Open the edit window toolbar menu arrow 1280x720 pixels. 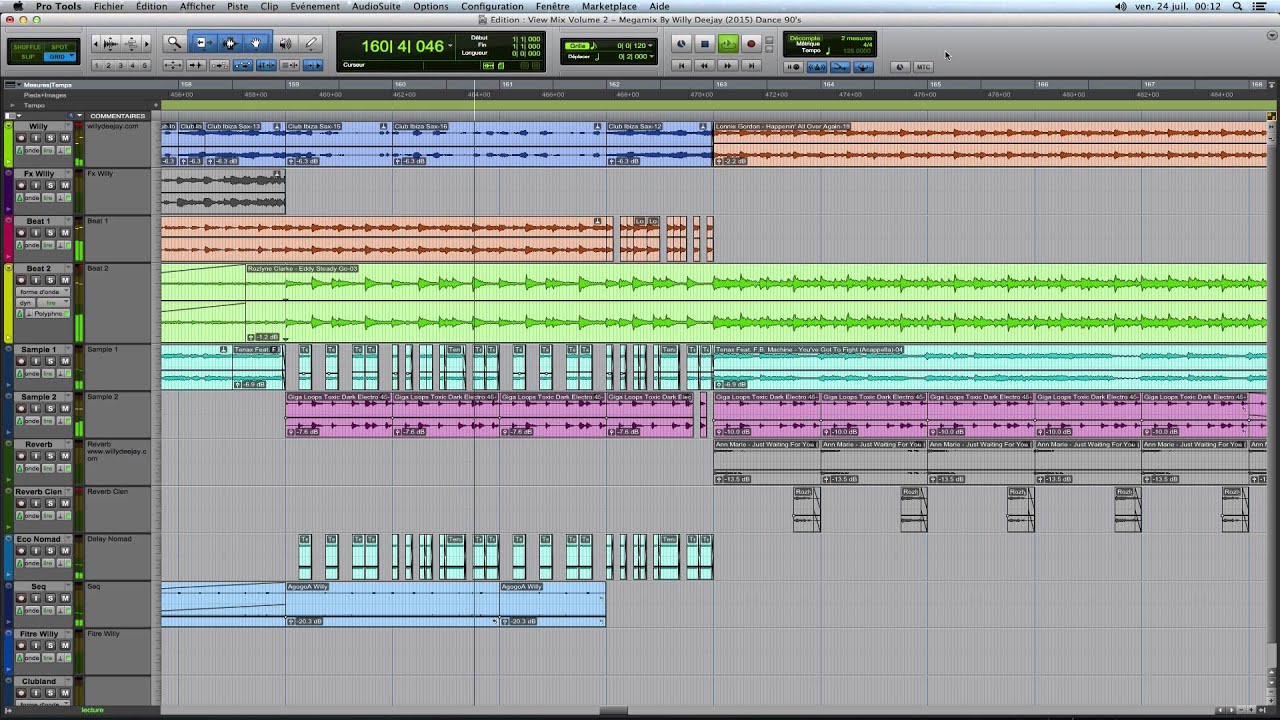(x=1270, y=35)
